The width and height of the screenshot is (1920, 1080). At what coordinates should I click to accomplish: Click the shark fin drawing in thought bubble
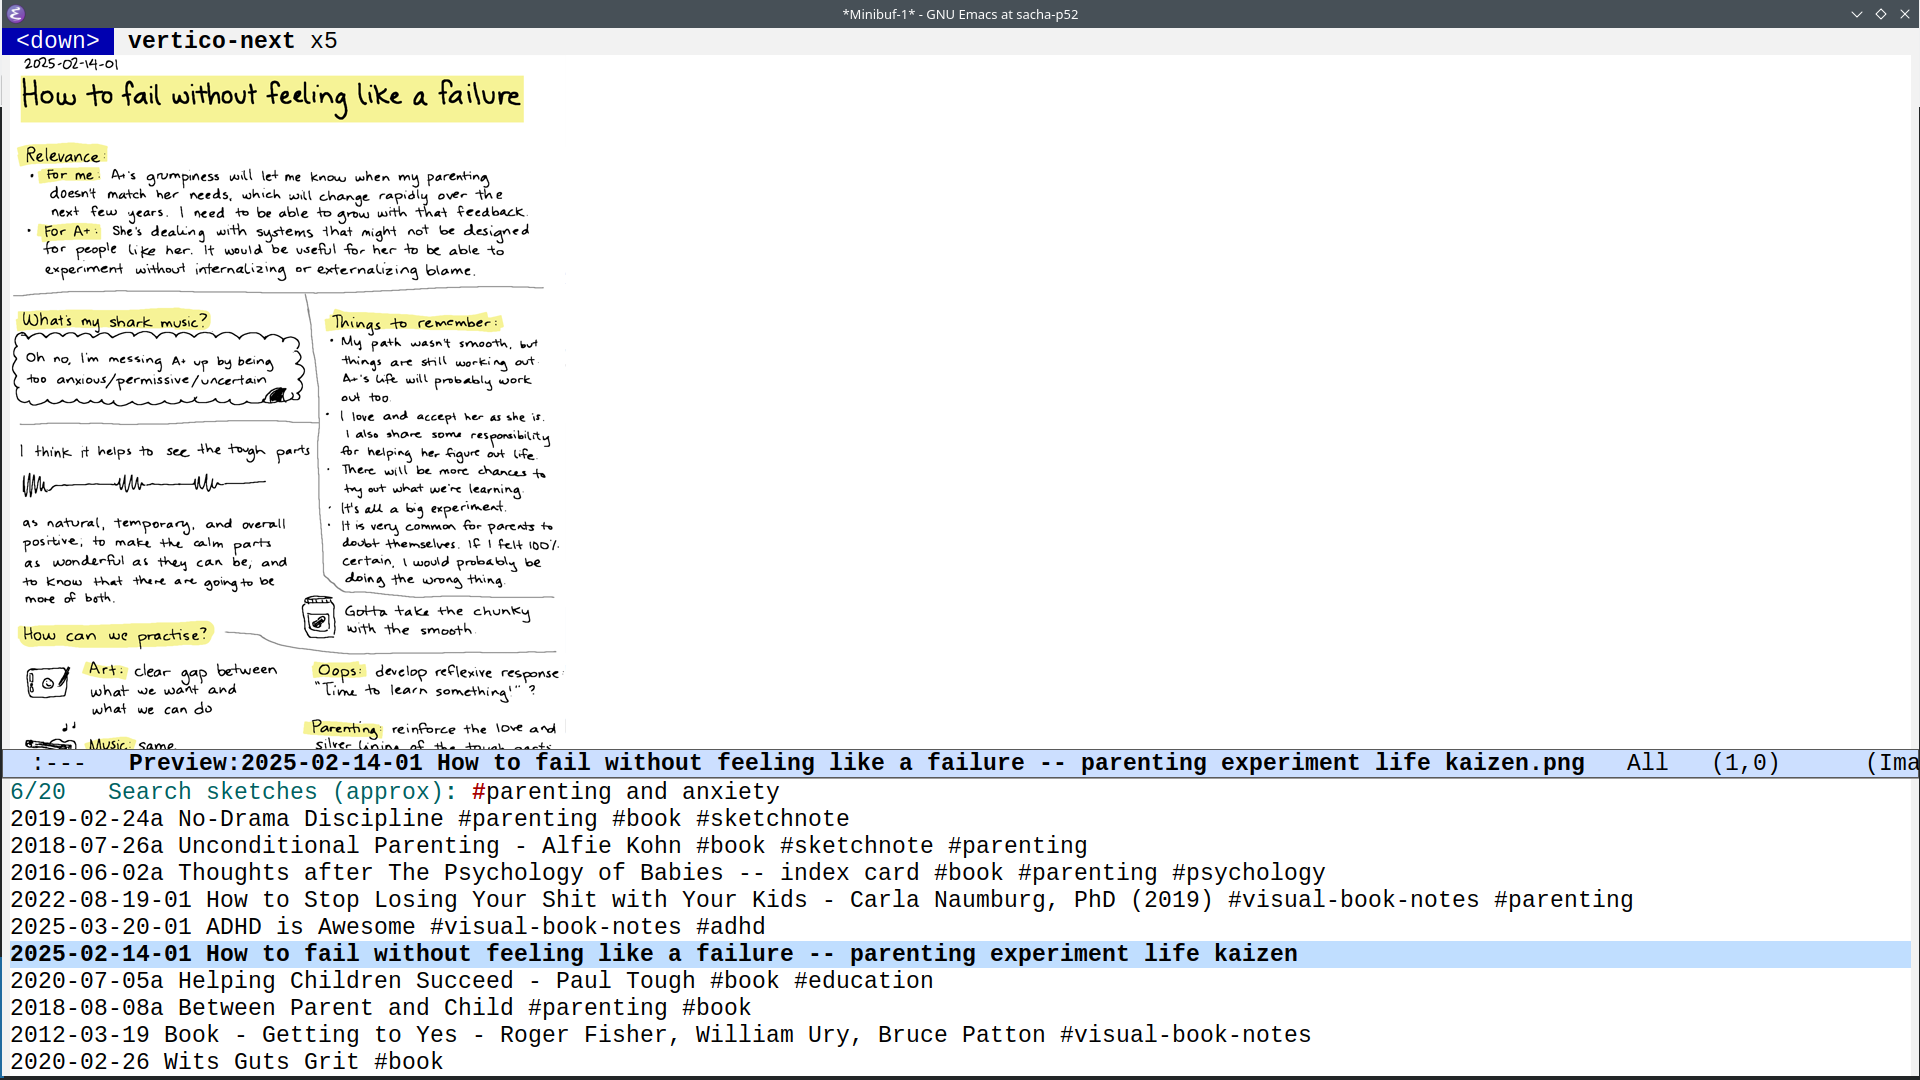pos(276,395)
